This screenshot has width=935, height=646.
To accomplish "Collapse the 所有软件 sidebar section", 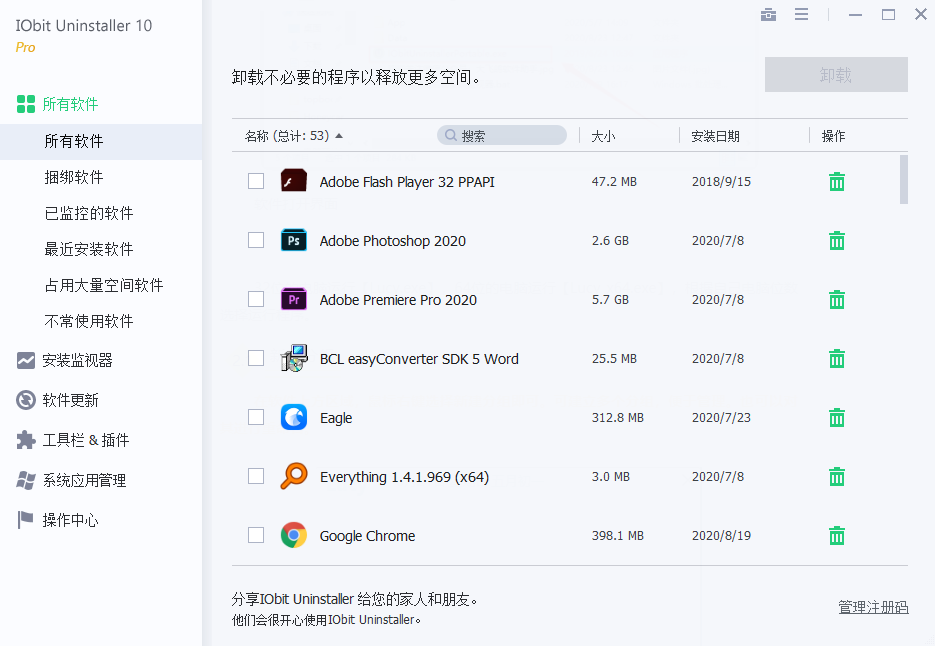I will click(x=70, y=104).
